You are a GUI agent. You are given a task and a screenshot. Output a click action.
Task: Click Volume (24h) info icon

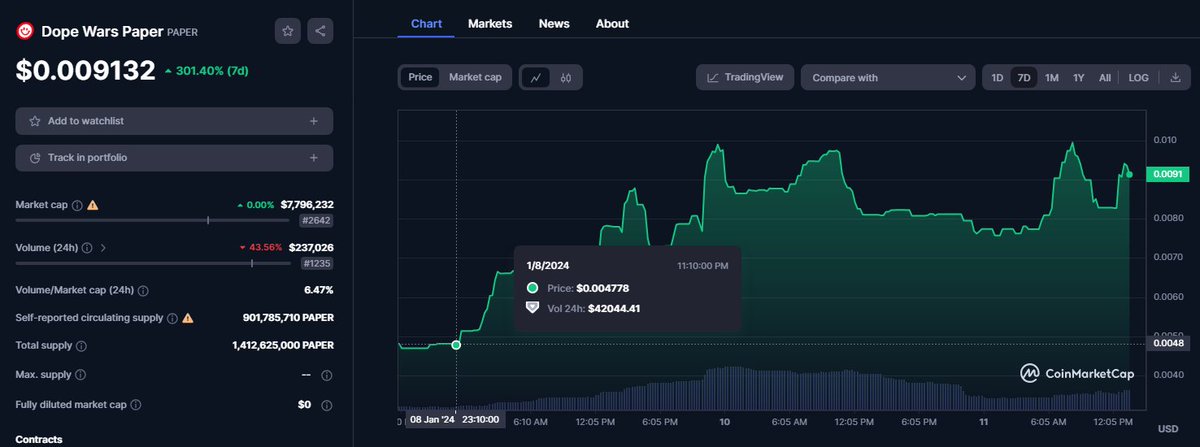click(87, 248)
